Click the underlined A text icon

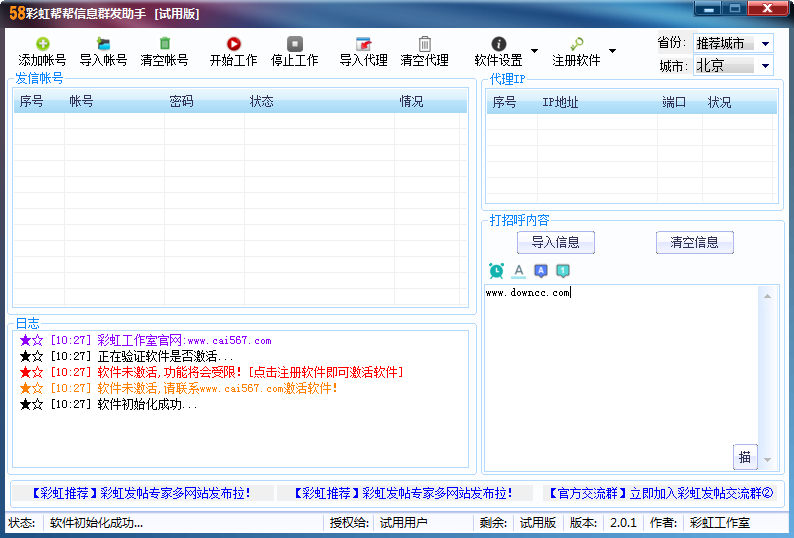tap(518, 271)
